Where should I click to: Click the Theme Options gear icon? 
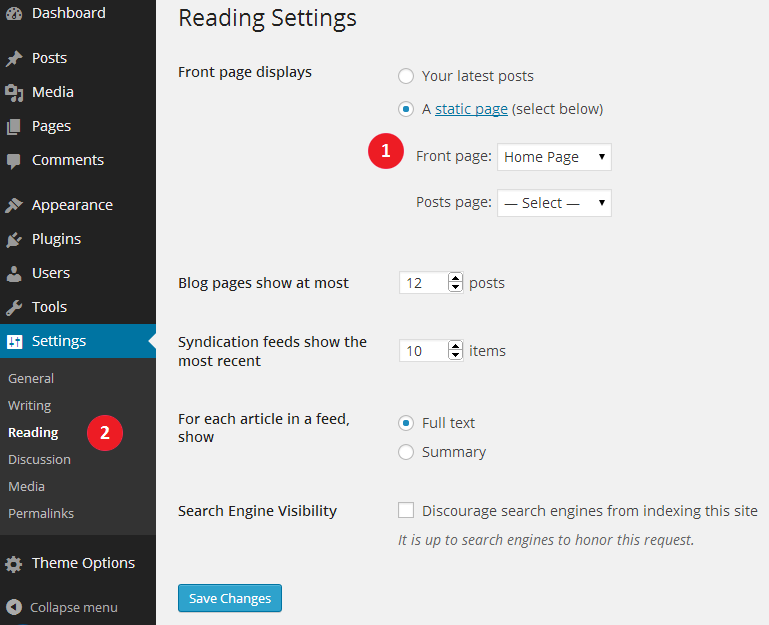coord(14,564)
